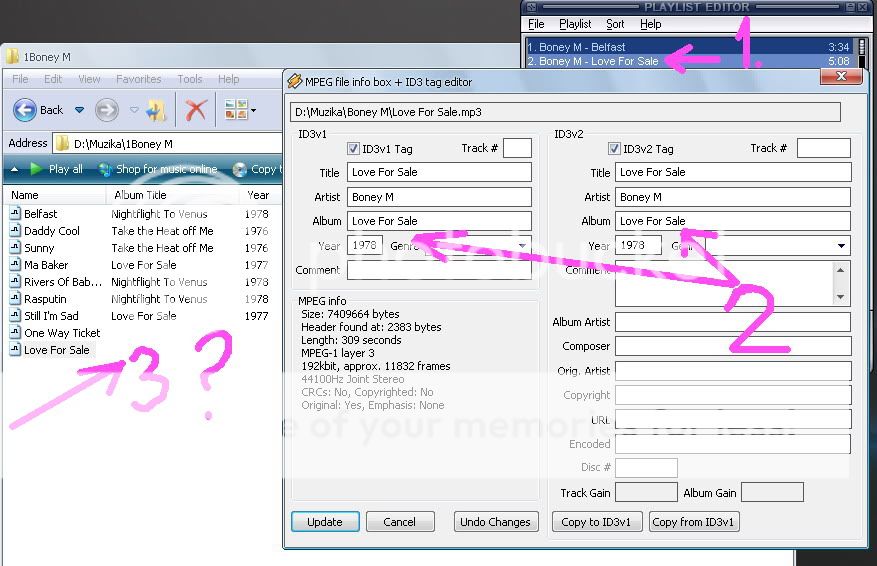The width and height of the screenshot is (877, 566).
Task: Click the Back arrow icon in Explorer
Action: [x=25, y=110]
